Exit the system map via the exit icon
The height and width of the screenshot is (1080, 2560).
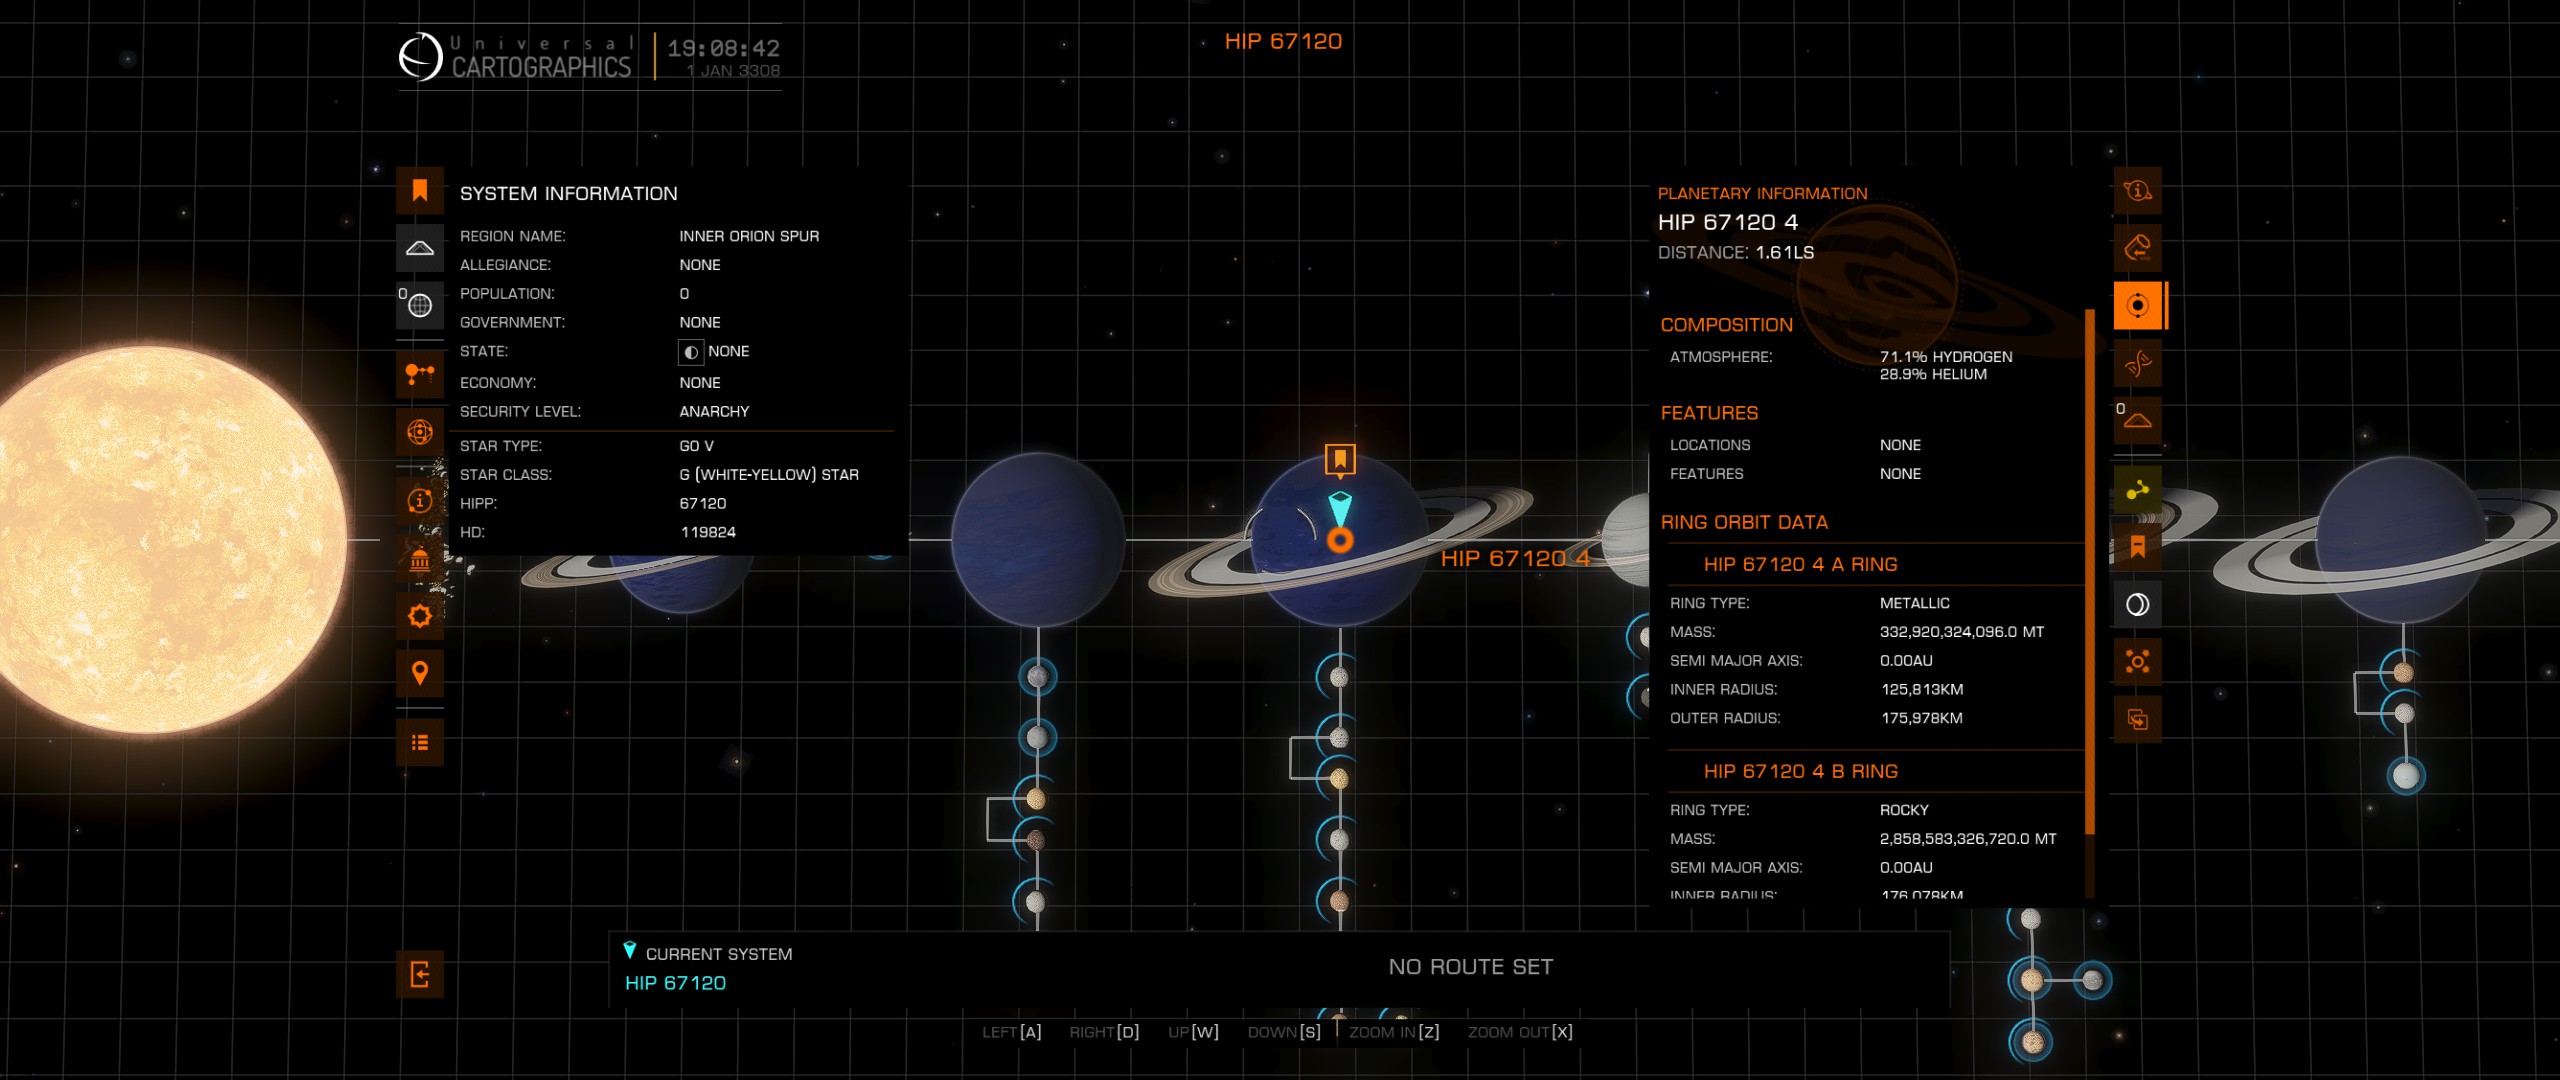click(420, 974)
